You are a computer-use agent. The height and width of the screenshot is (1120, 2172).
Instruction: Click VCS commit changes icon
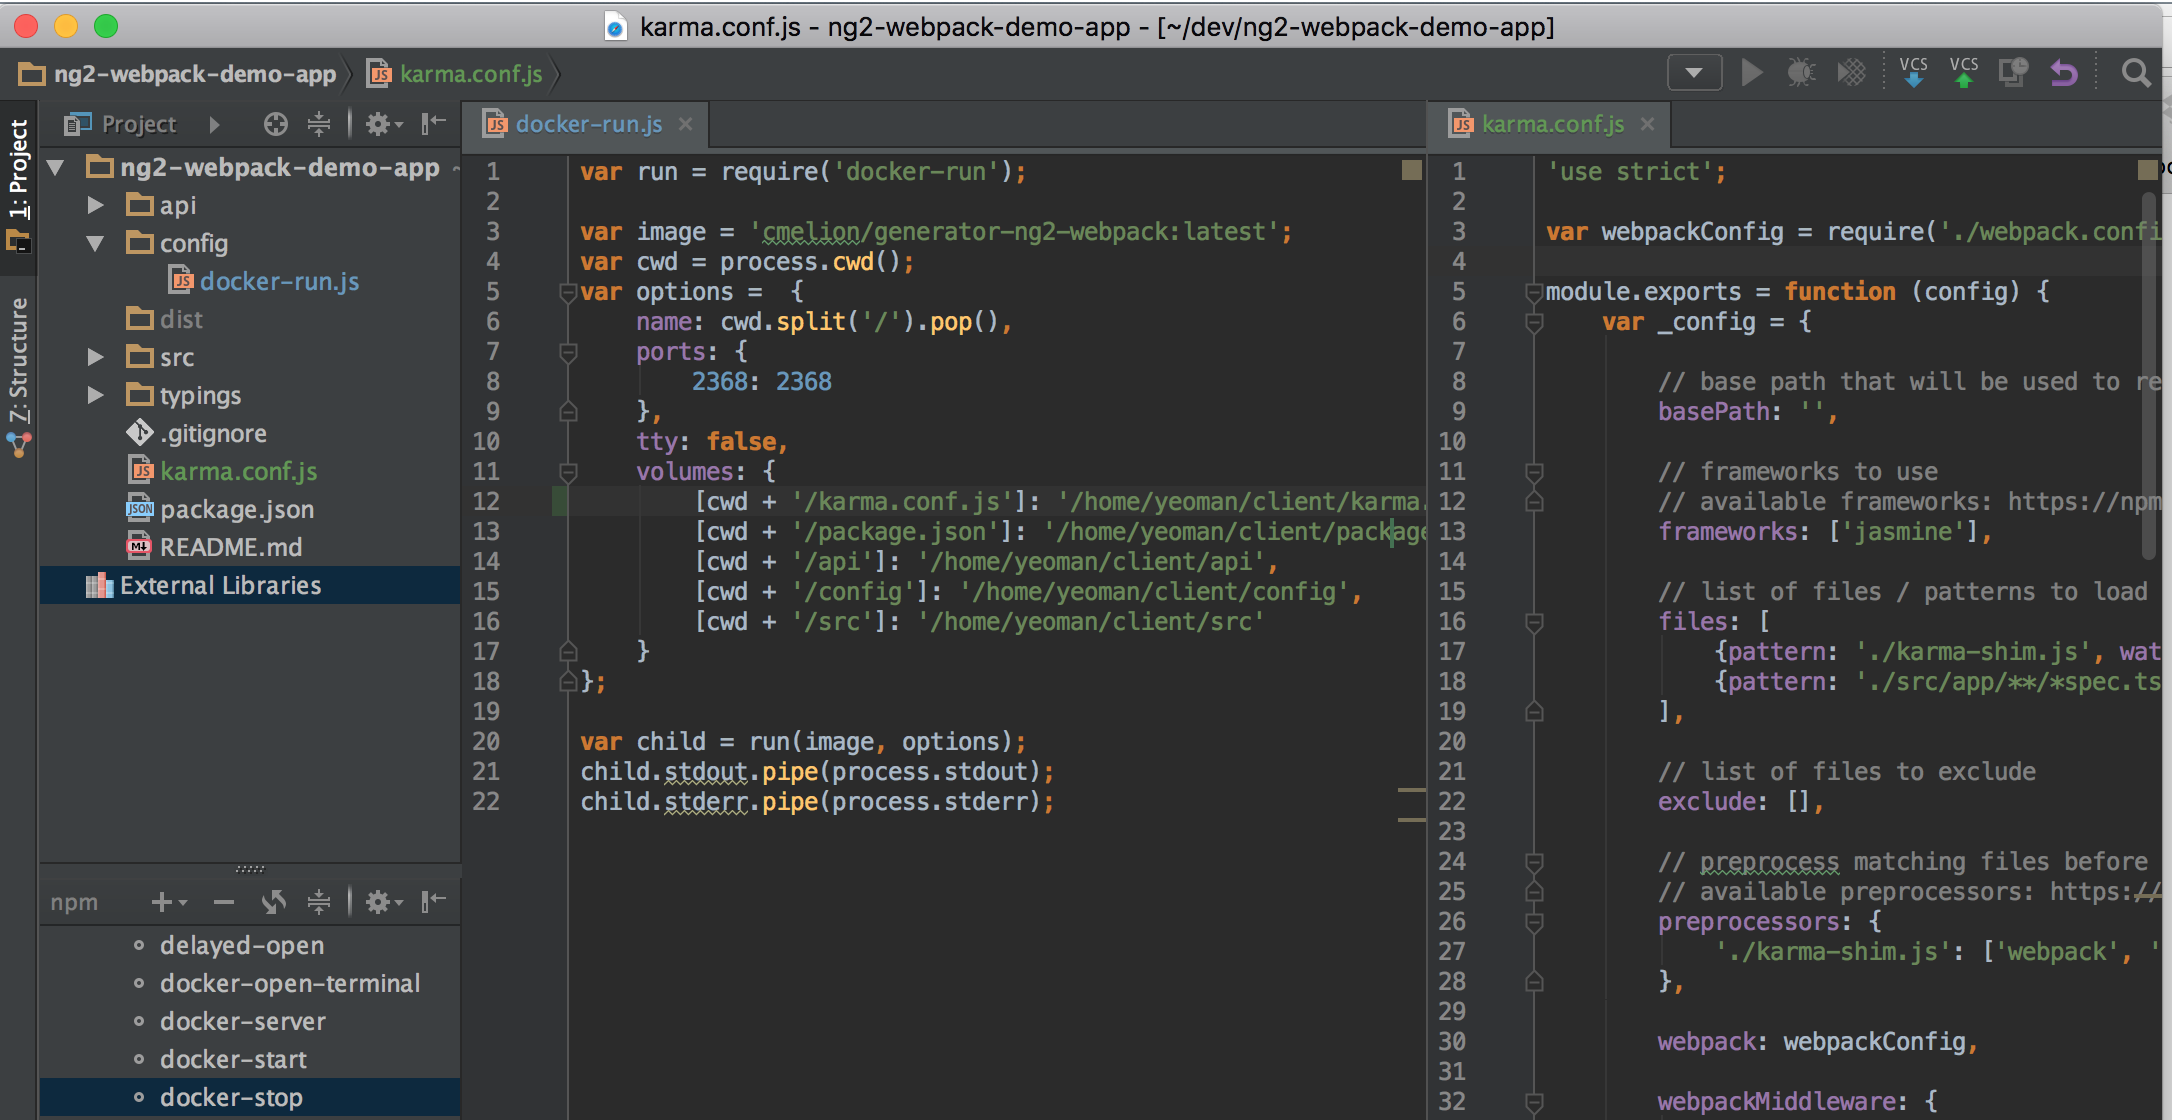1963,73
